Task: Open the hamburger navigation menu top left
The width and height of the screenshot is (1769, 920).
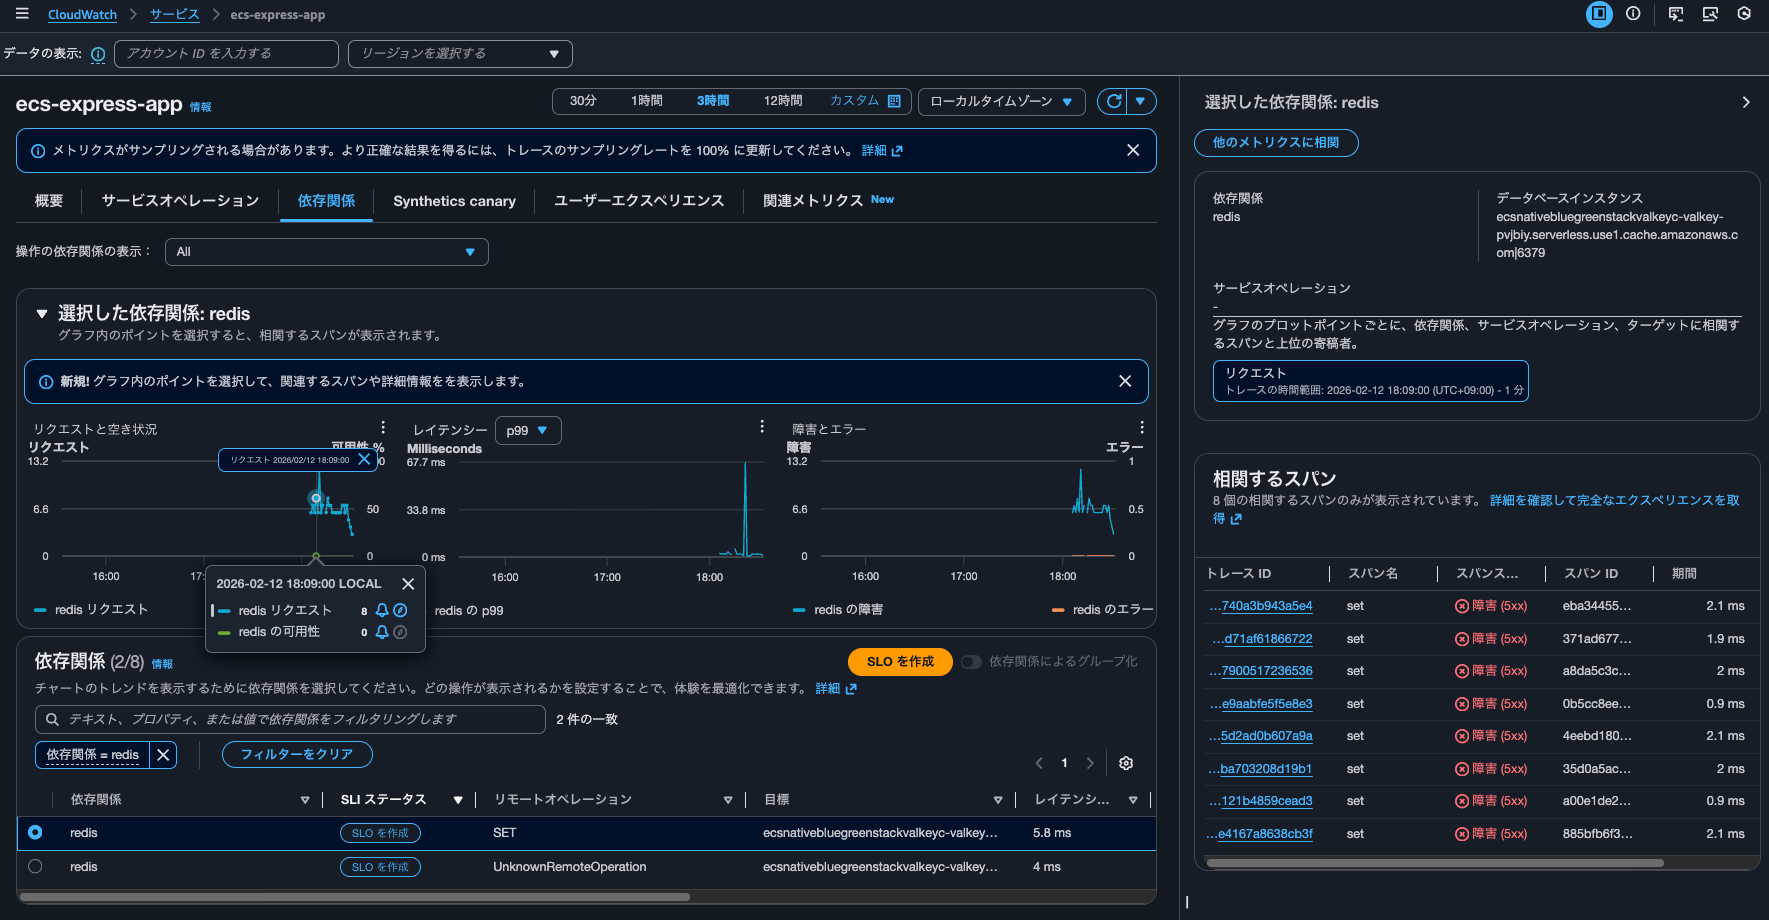Action: 22,14
